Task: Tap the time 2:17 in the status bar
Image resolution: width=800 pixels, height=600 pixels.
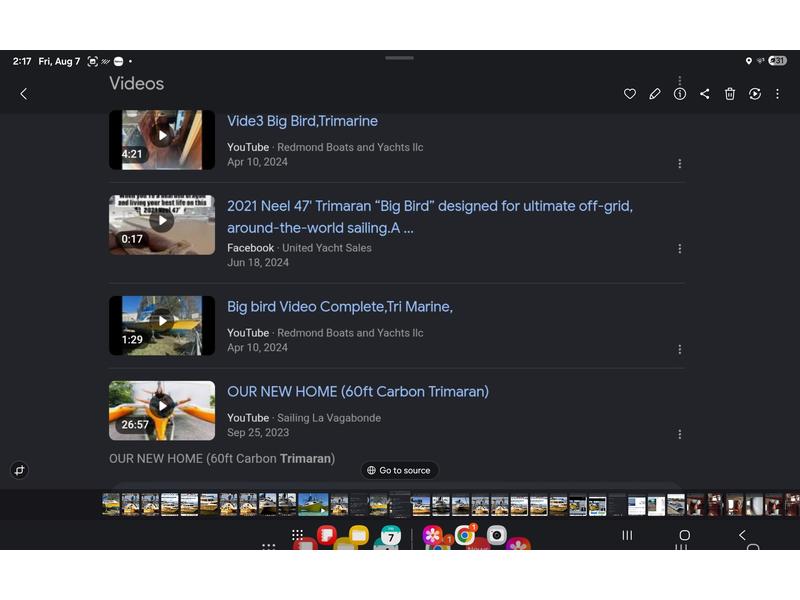Action: point(22,61)
